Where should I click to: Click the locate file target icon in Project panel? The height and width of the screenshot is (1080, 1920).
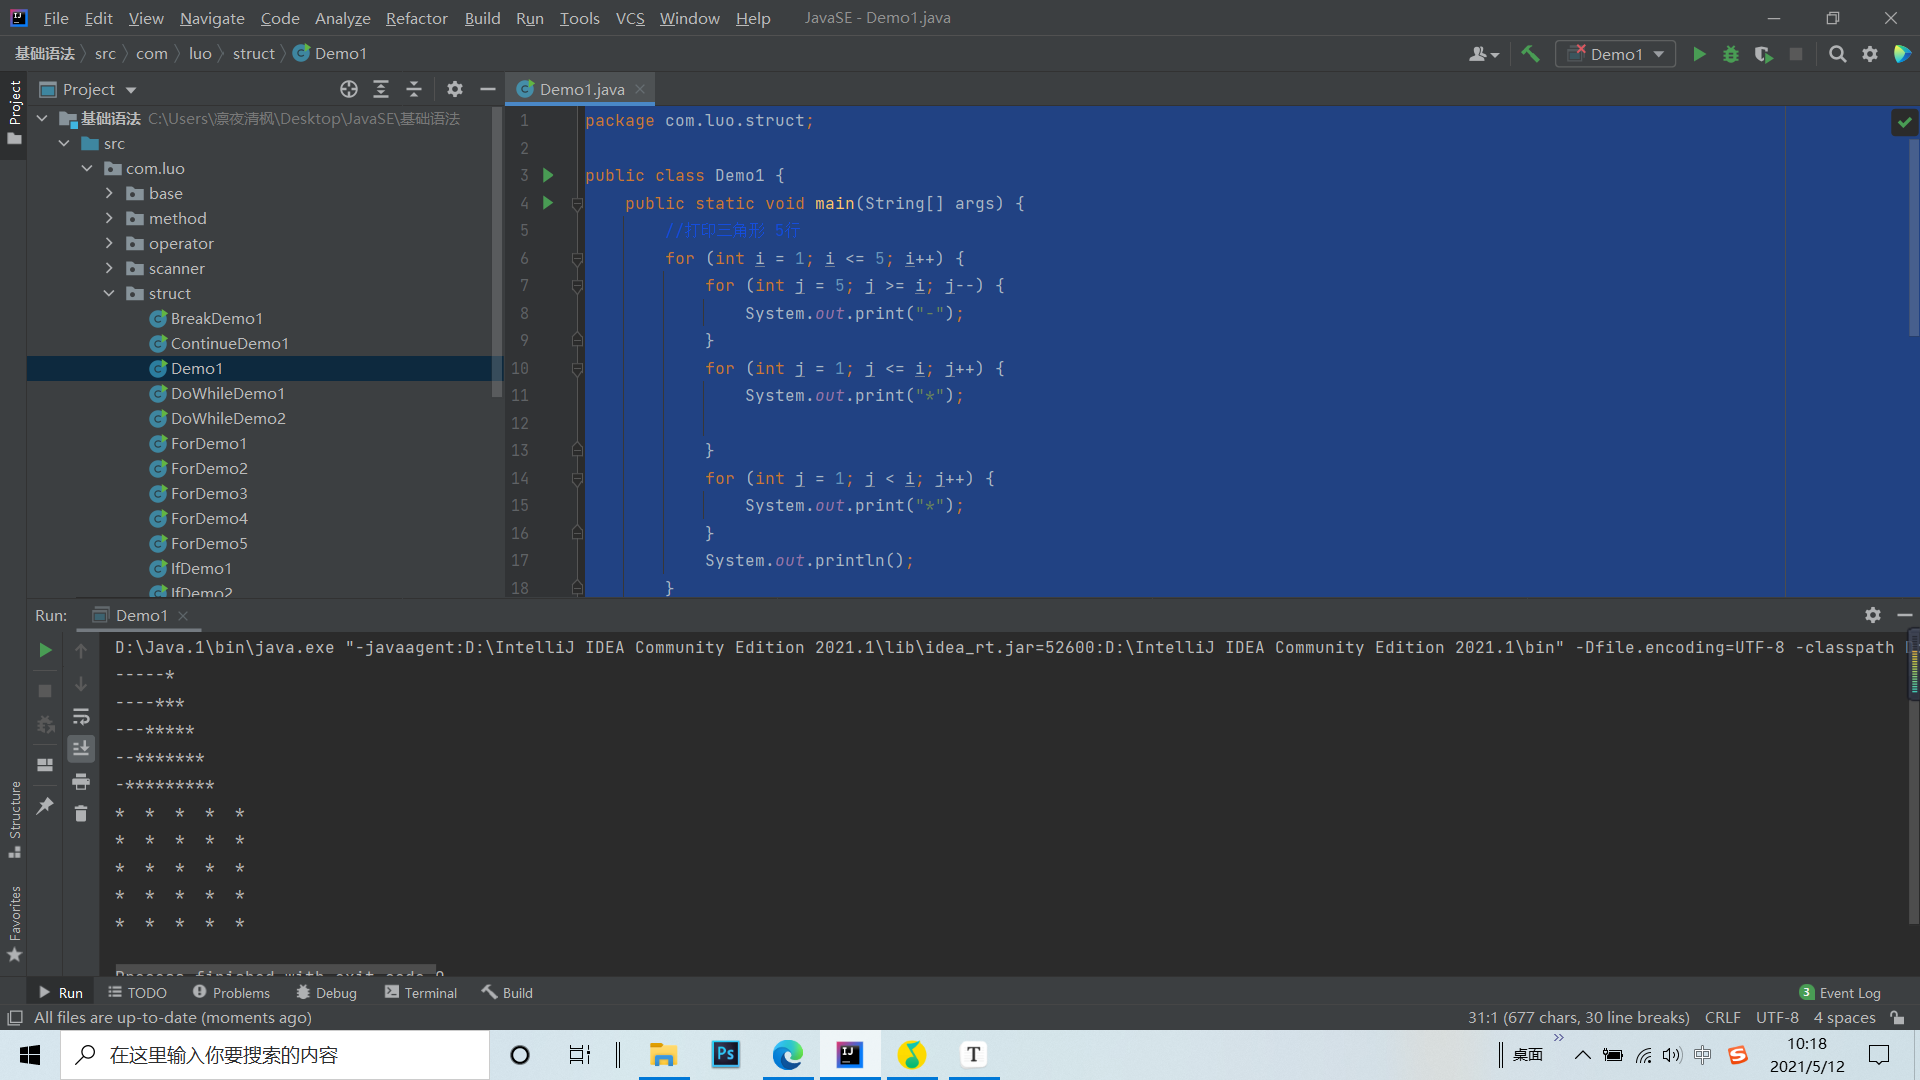click(348, 89)
